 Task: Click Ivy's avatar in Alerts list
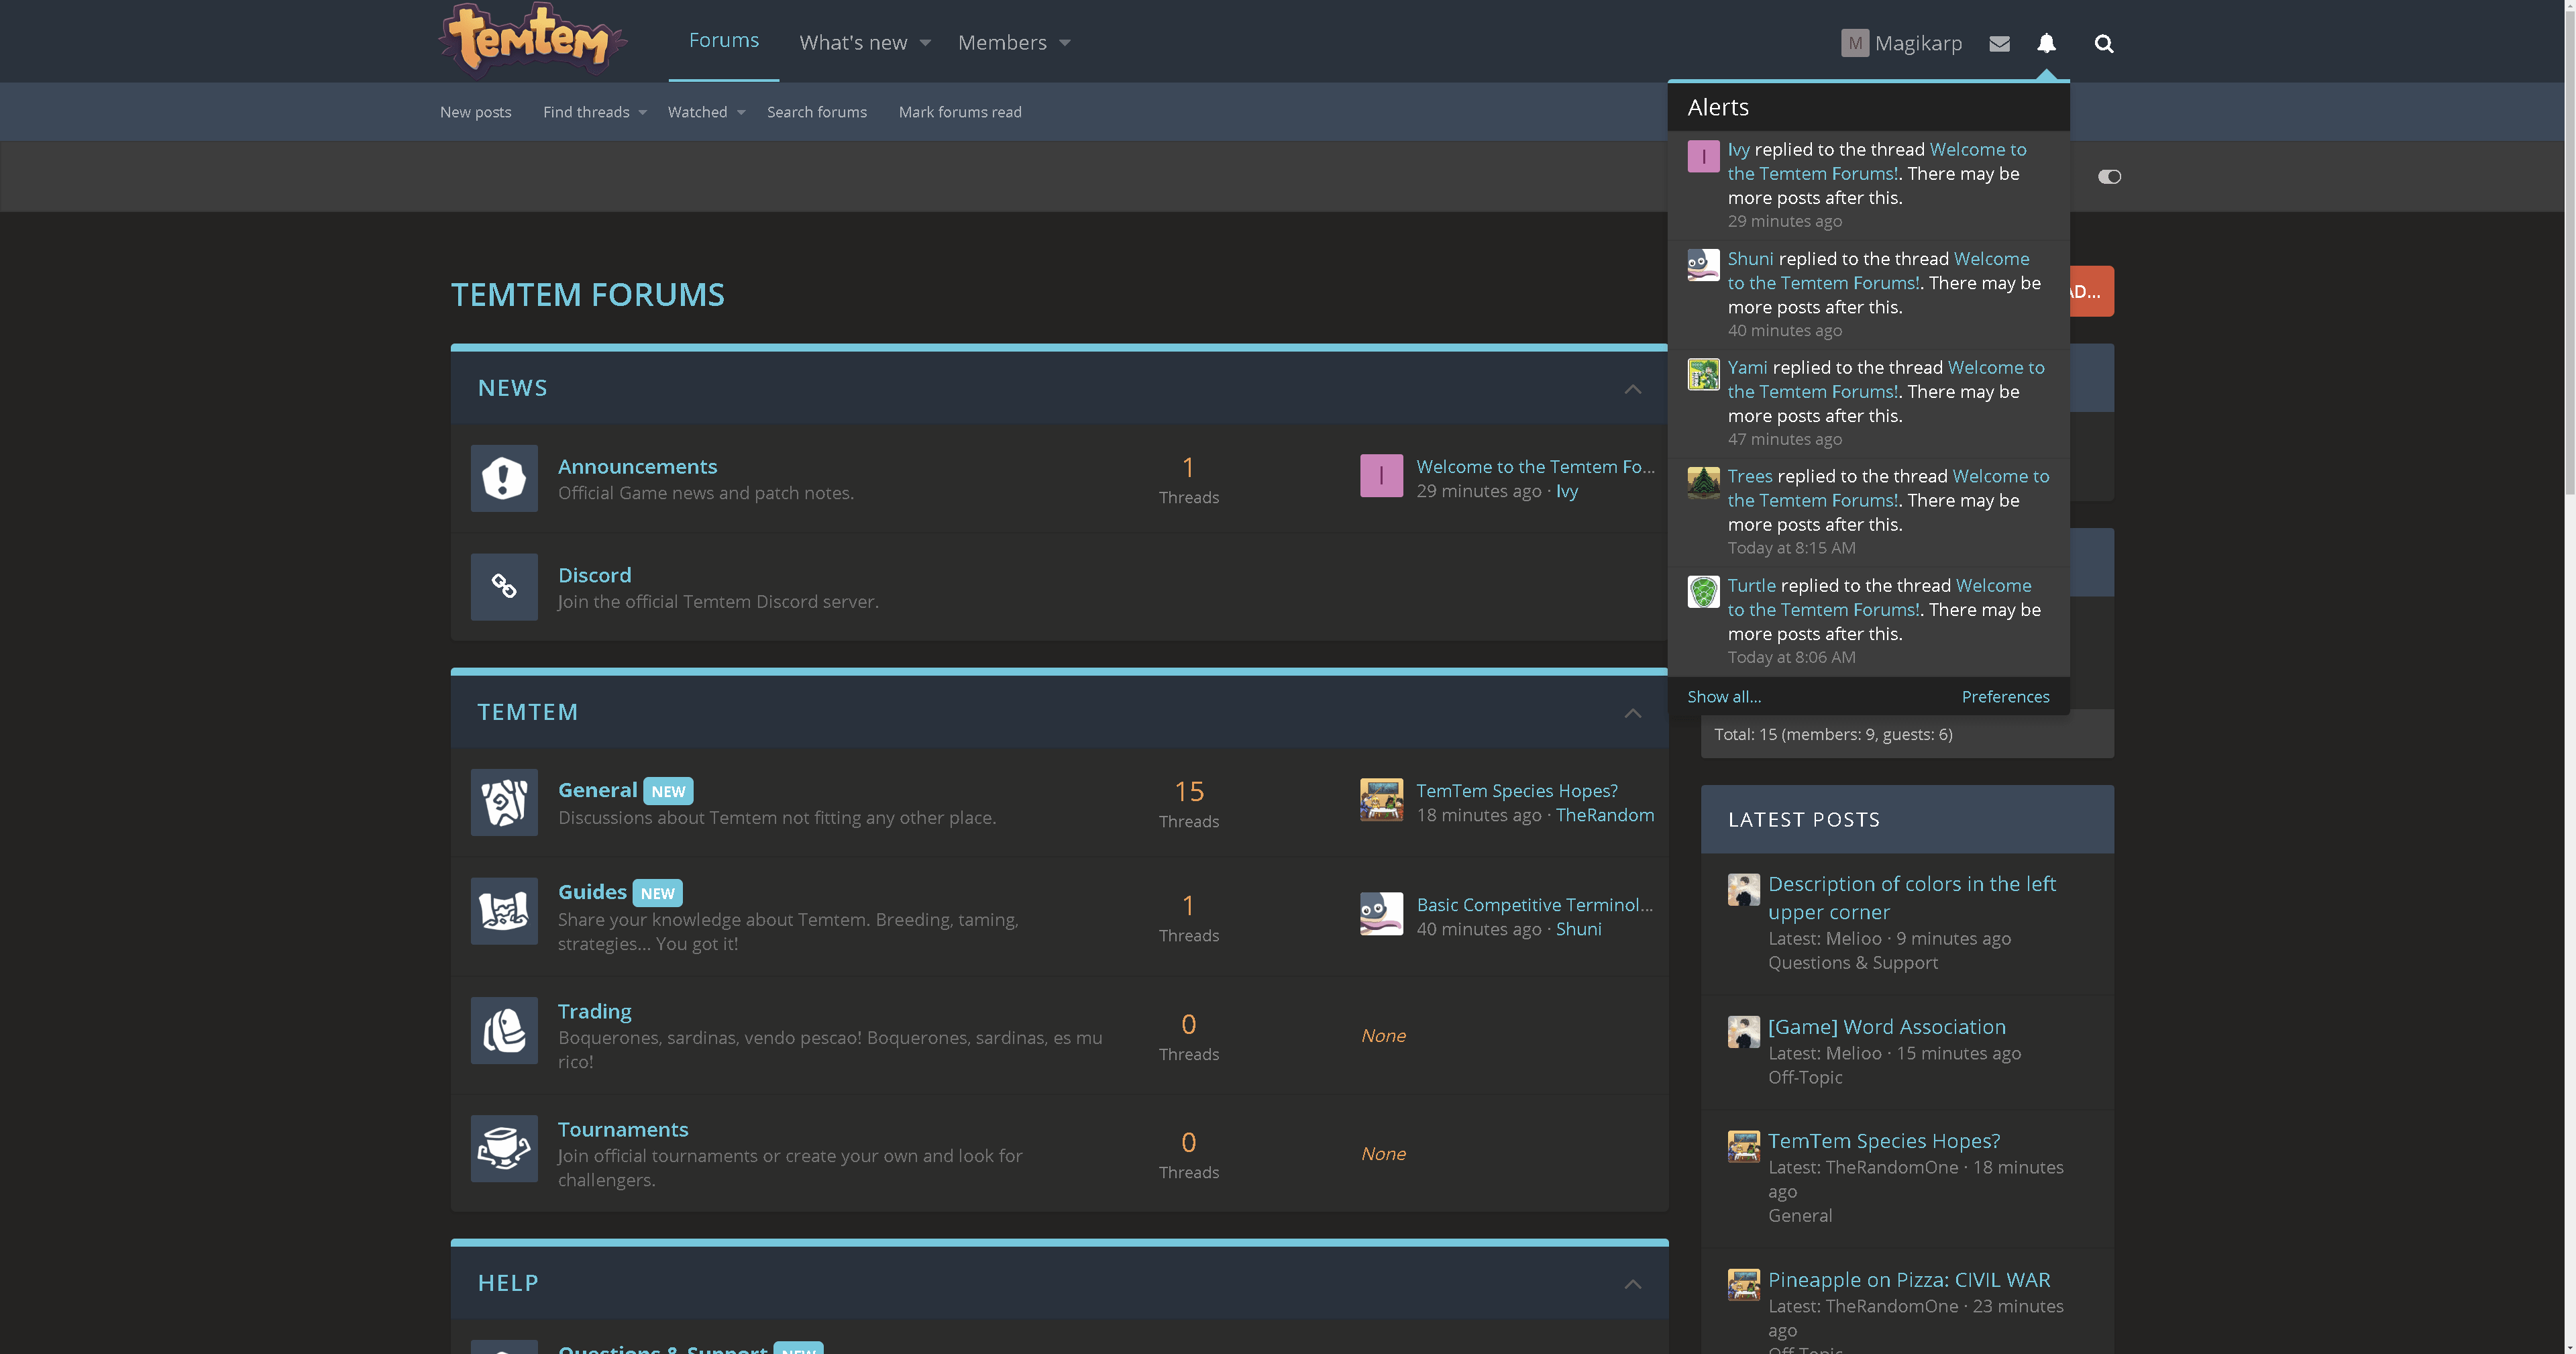1703,156
